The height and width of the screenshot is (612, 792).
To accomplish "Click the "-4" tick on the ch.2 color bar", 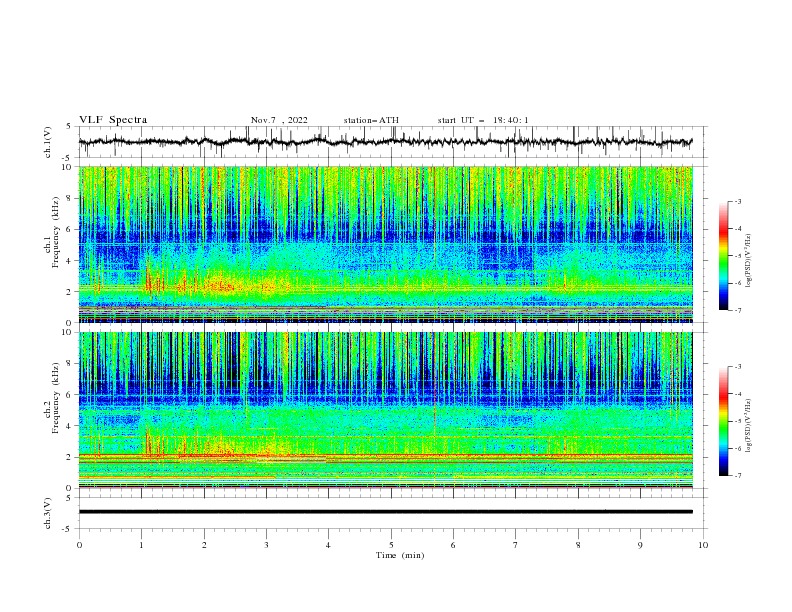I will tap(737, 394).
